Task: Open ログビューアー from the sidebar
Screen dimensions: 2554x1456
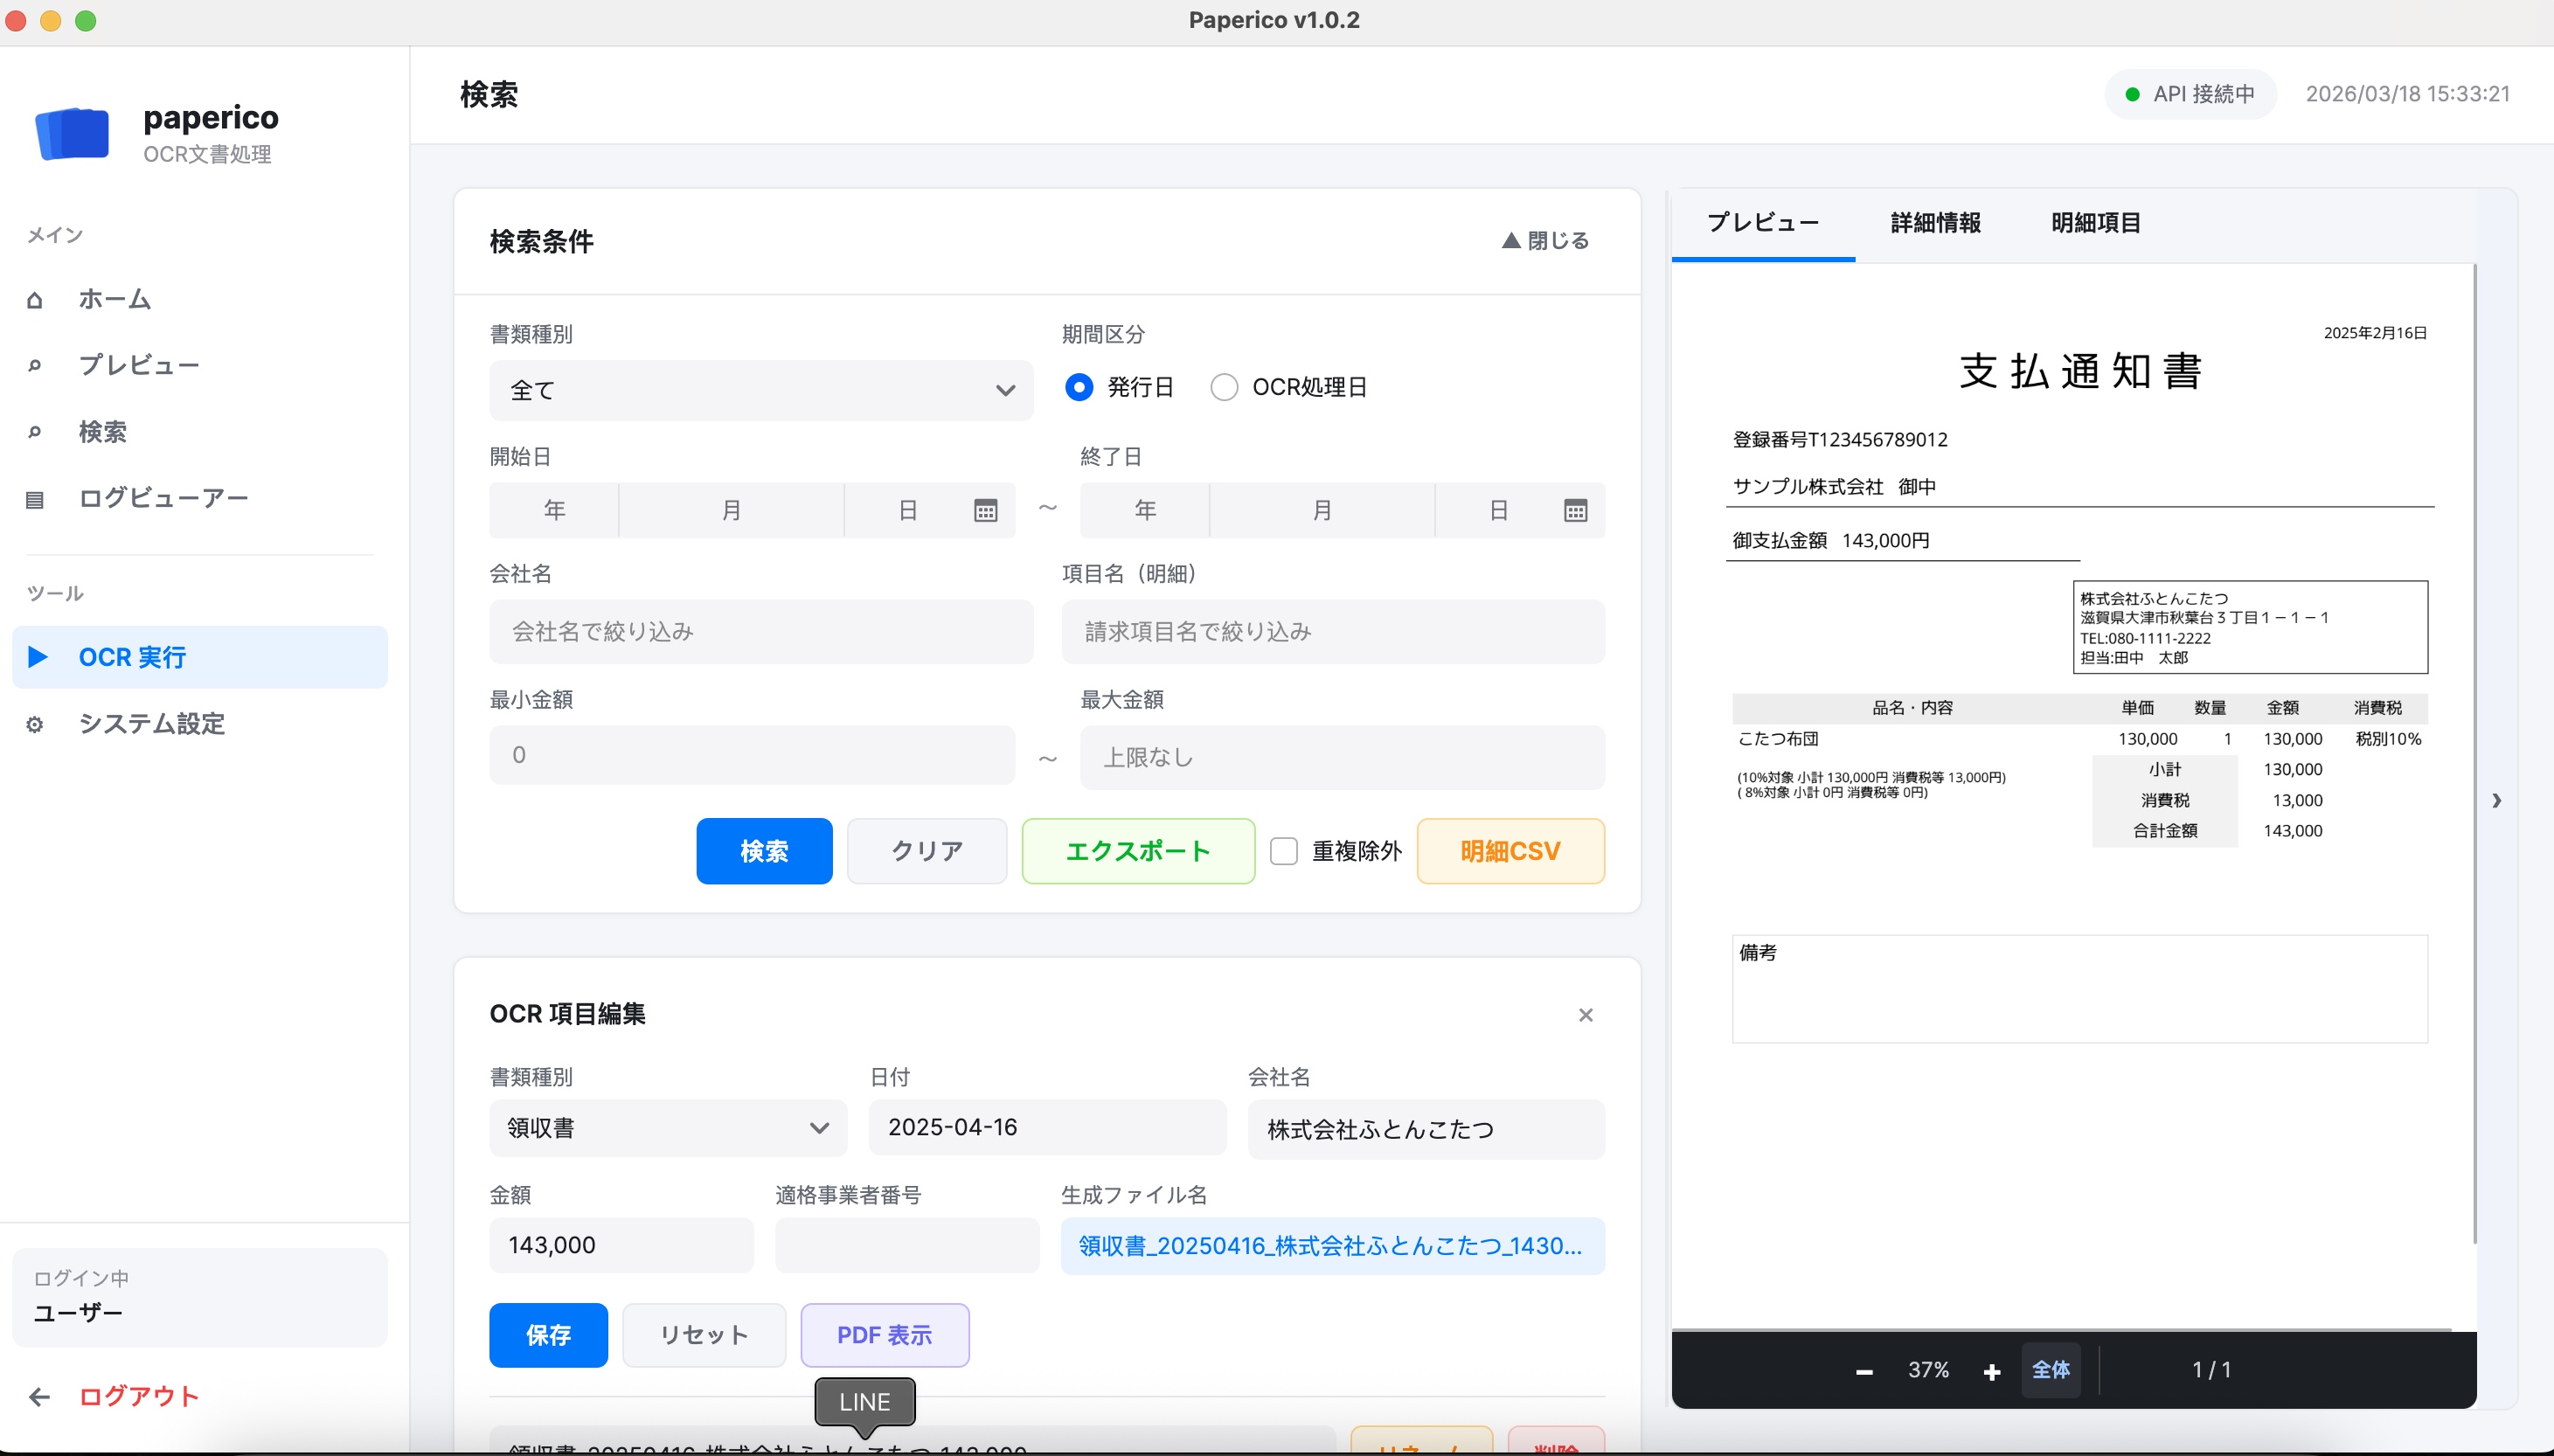Action: tap(163, 497)
